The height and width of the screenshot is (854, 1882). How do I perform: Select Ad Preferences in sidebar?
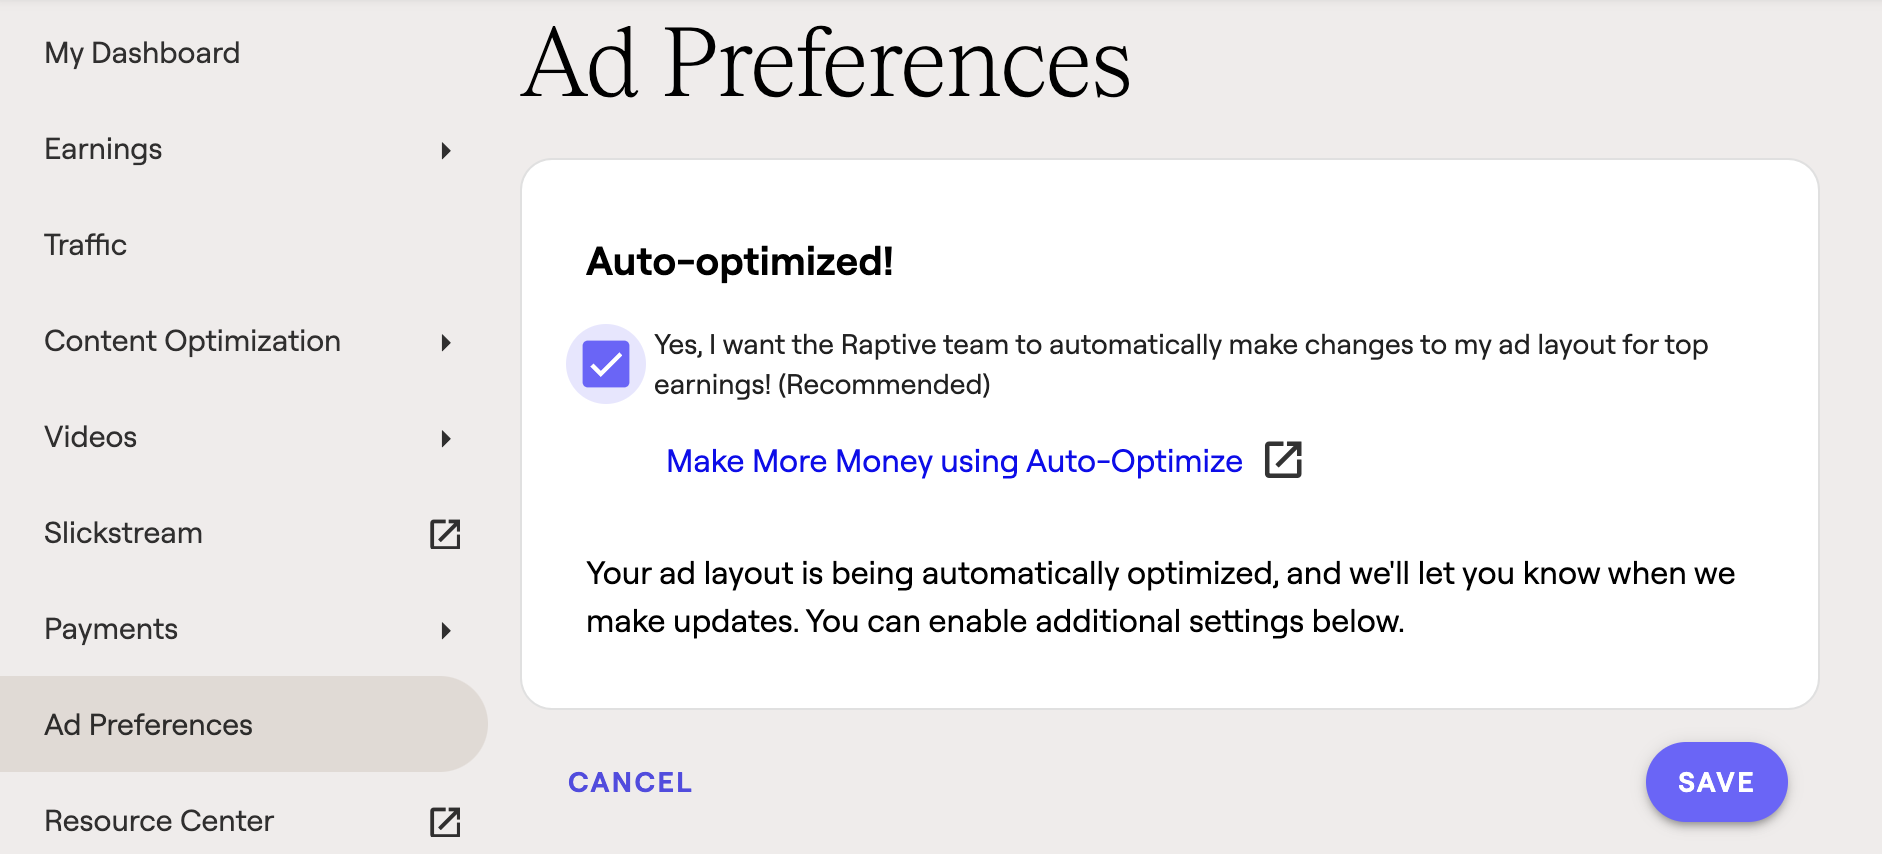149,725
